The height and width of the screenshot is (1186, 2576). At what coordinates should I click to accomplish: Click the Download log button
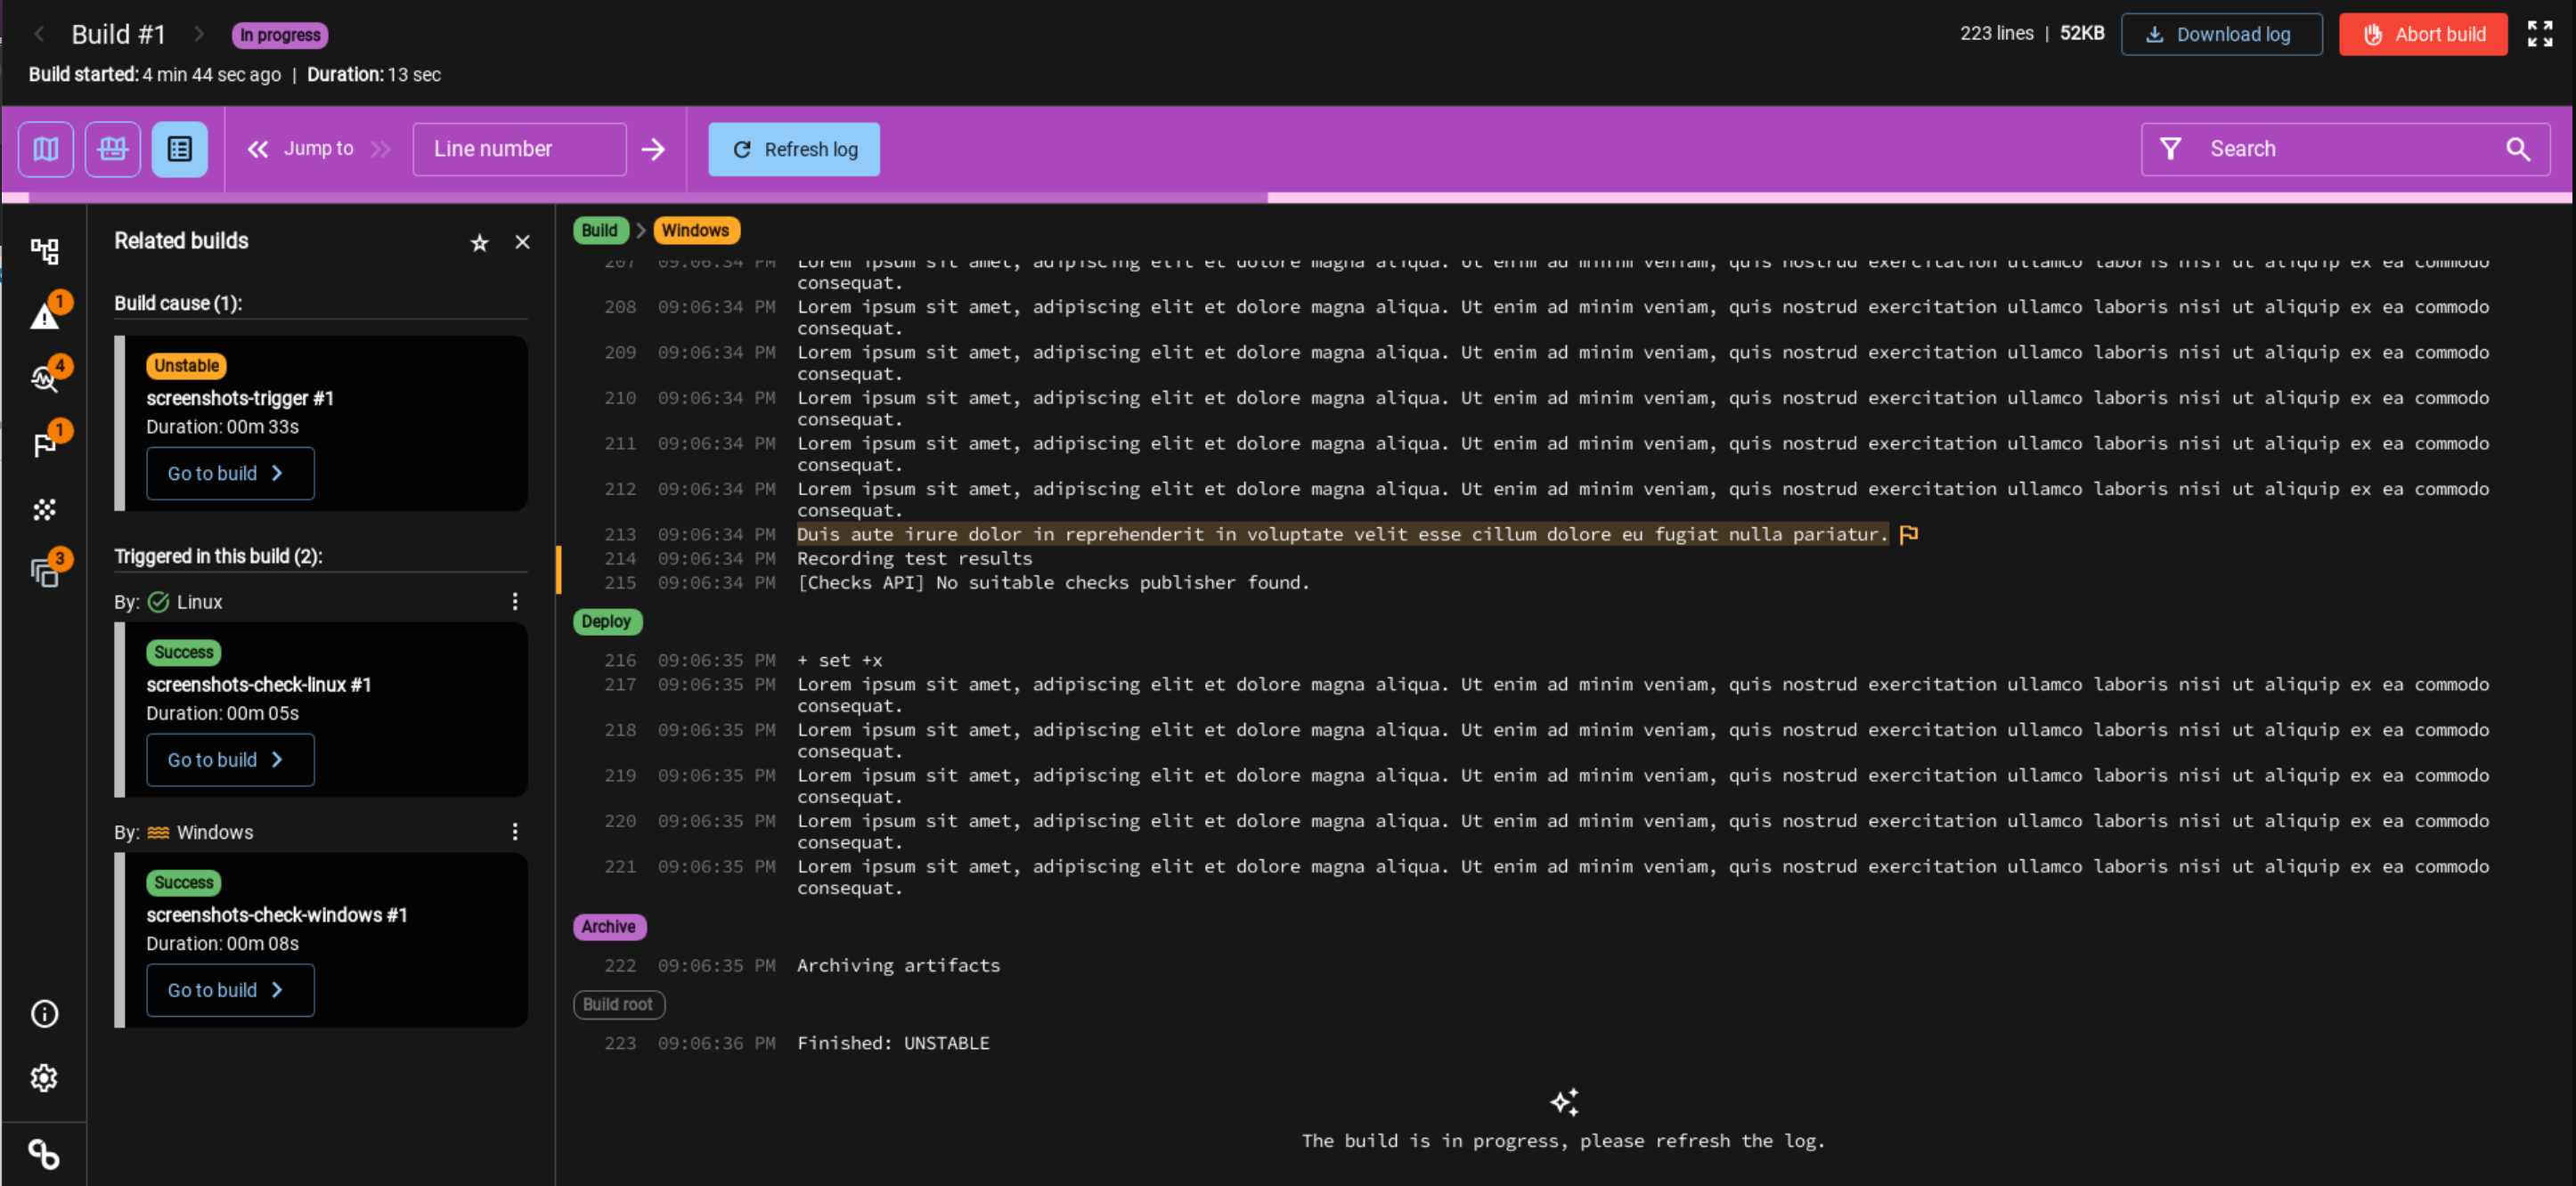[2218, 33]
